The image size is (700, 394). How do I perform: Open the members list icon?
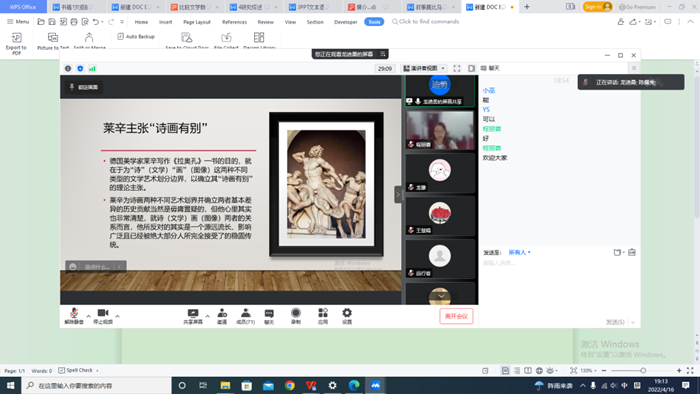(x=246, y=313)
